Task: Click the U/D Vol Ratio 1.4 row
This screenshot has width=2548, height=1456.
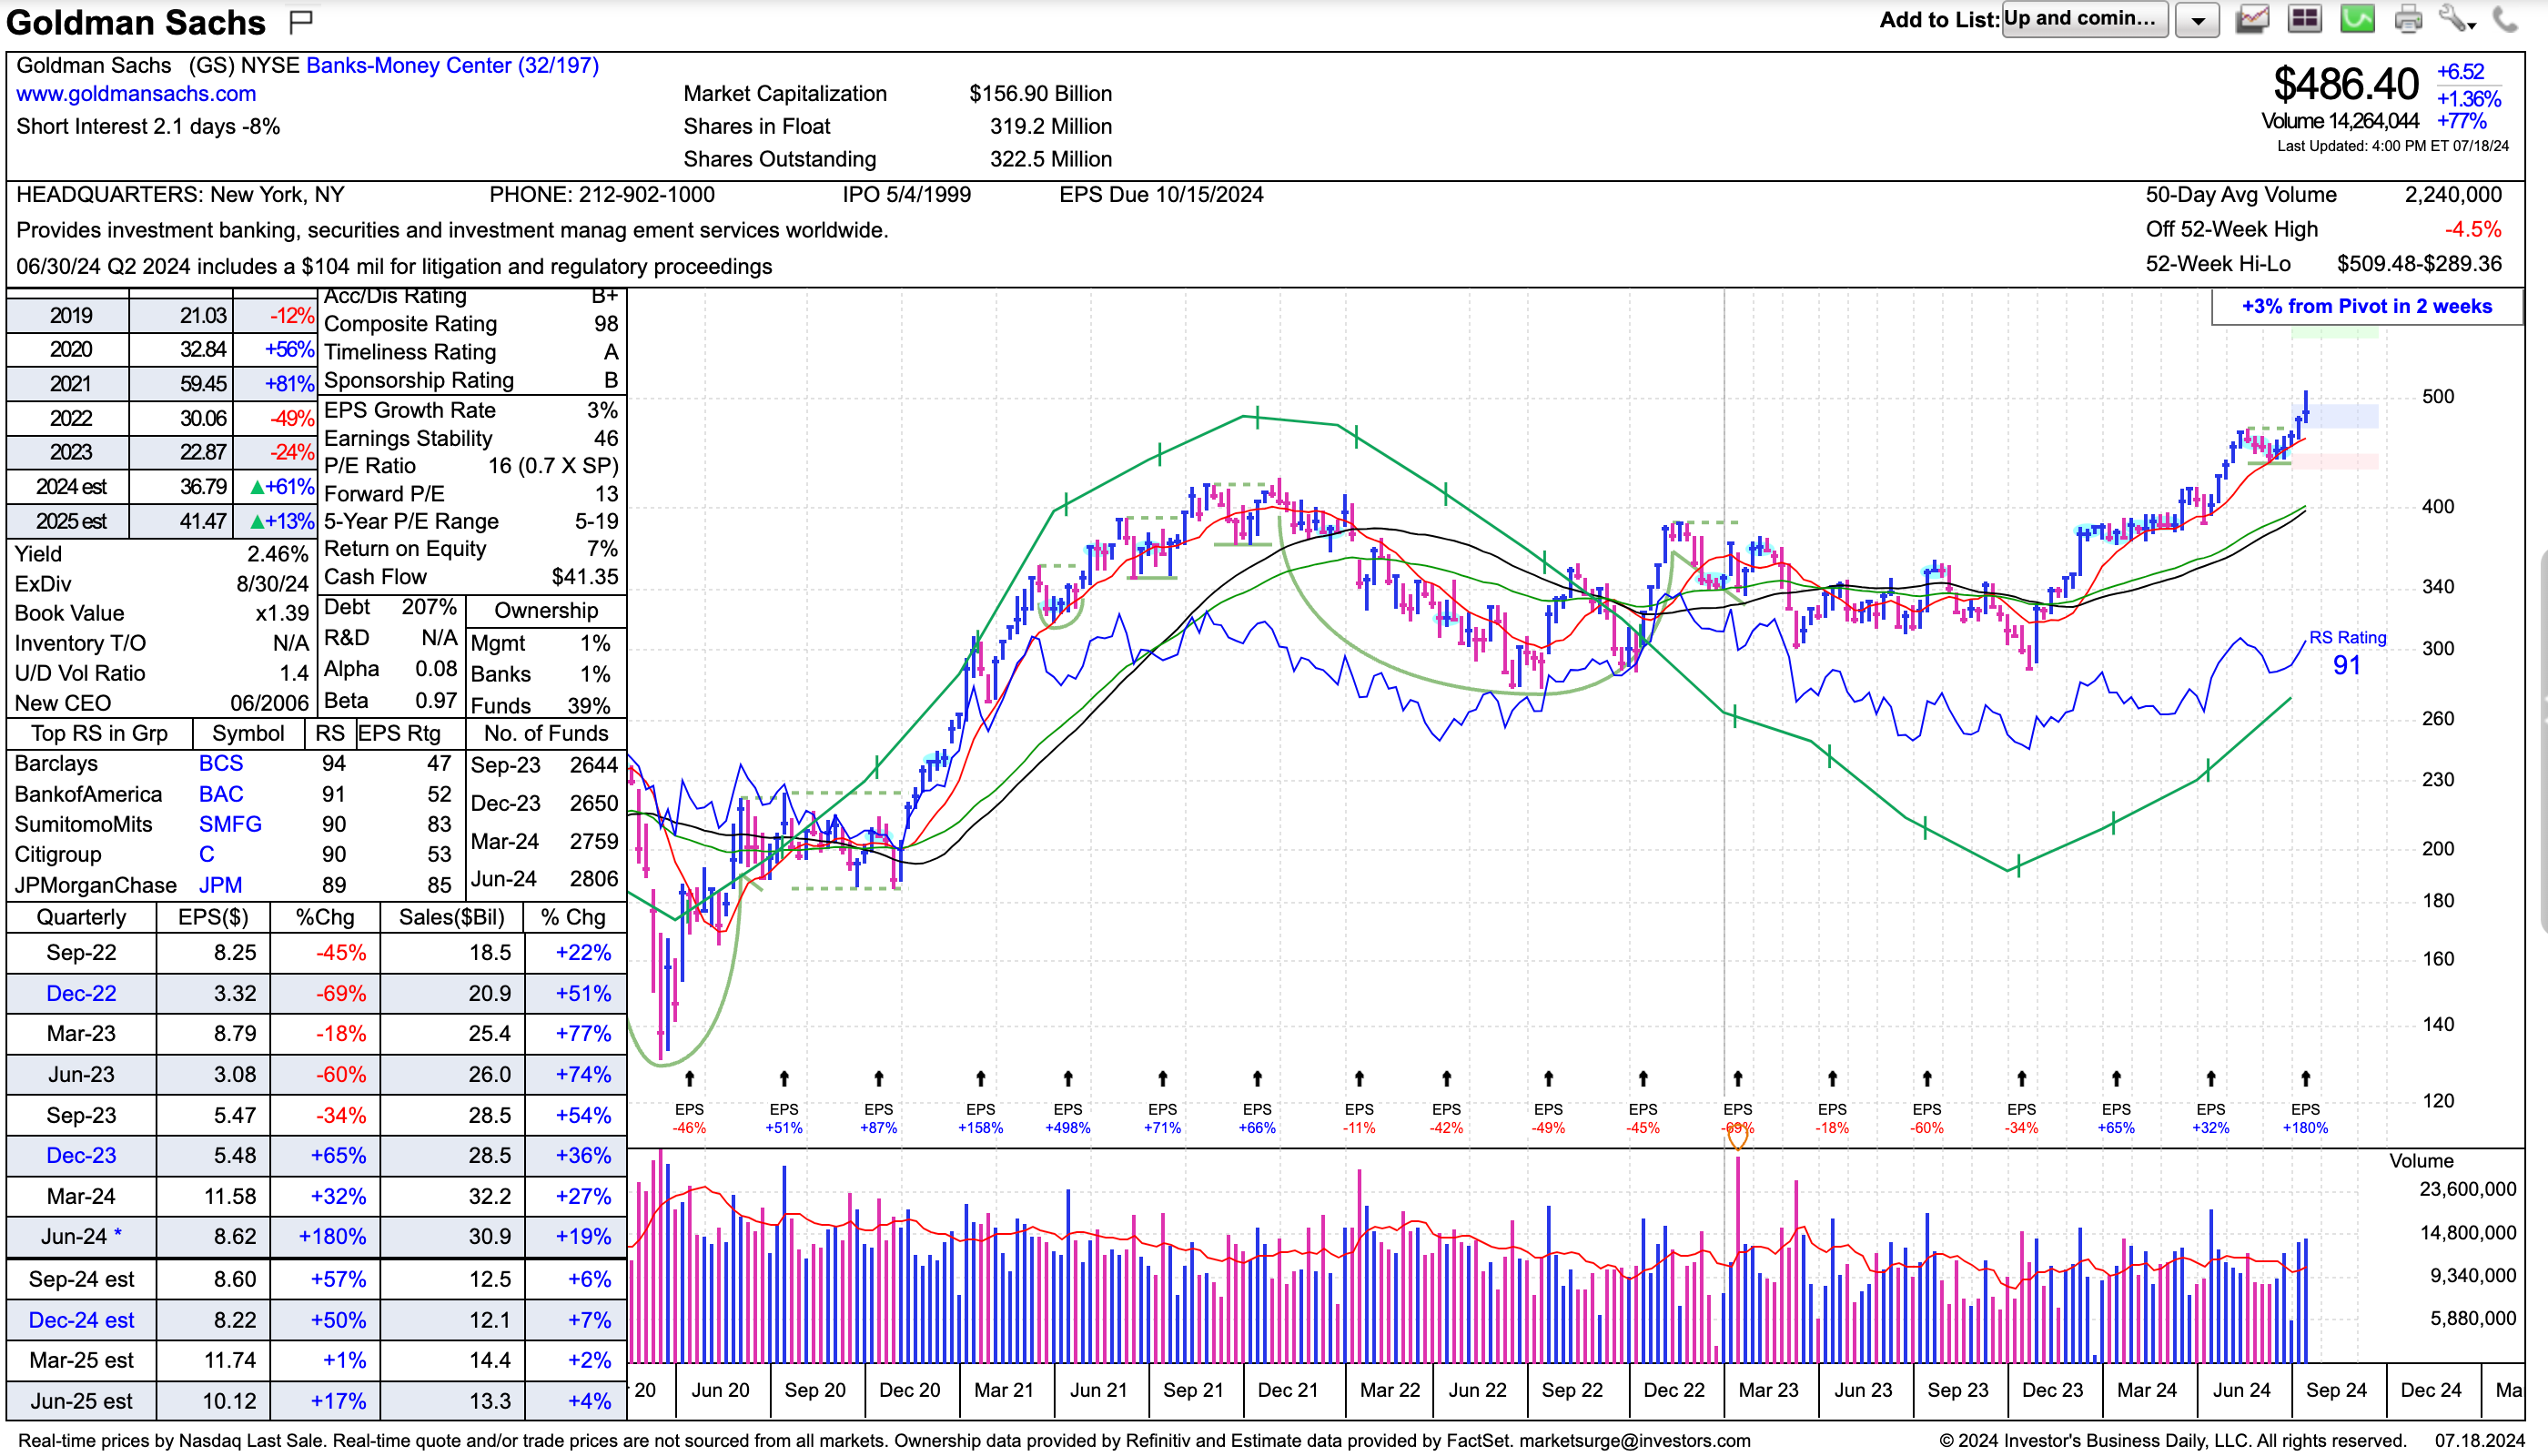Action: 161,673
